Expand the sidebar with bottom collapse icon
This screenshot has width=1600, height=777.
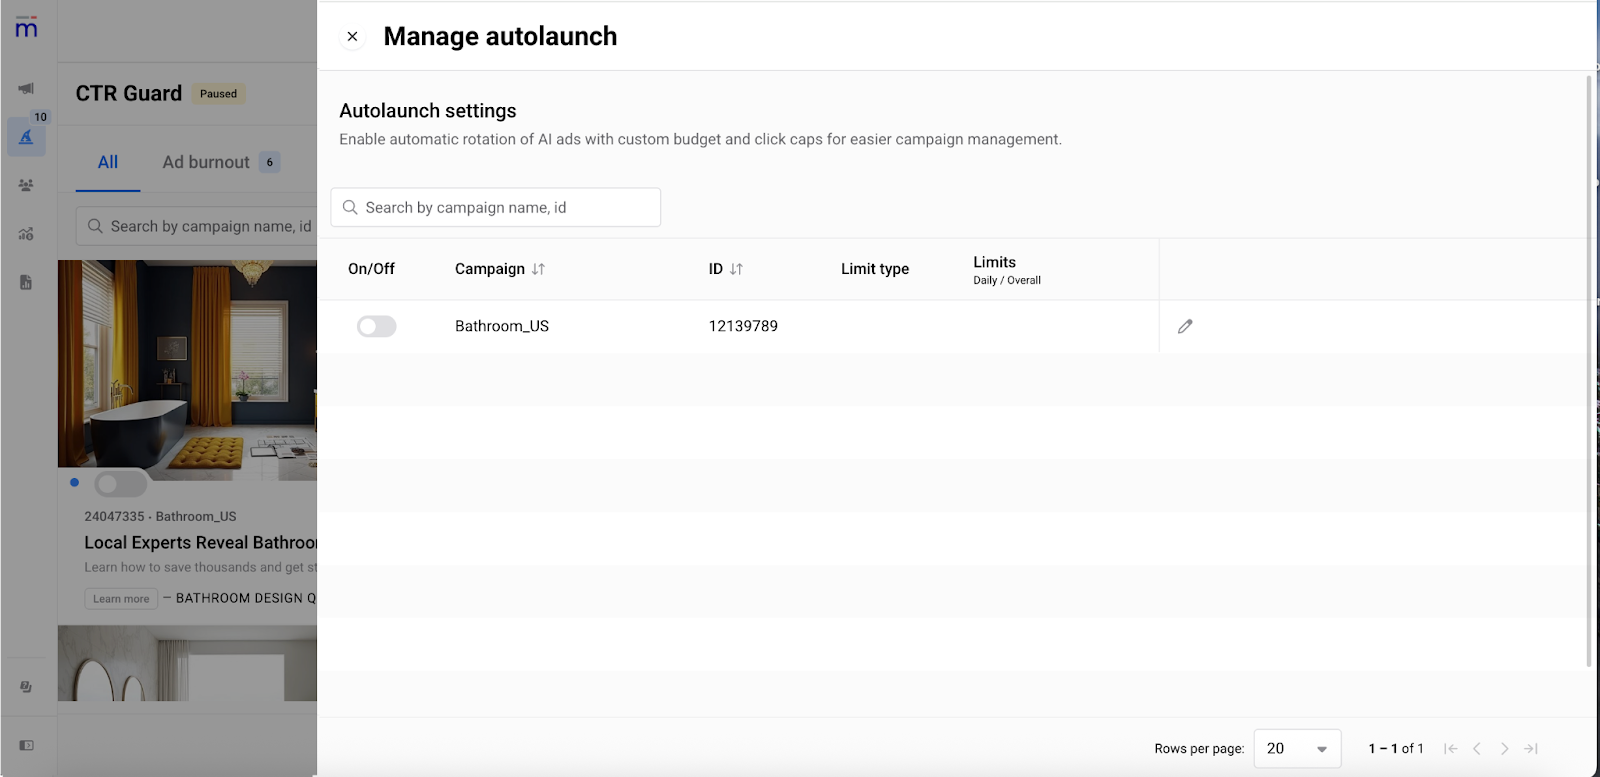(x=26, y=745)
